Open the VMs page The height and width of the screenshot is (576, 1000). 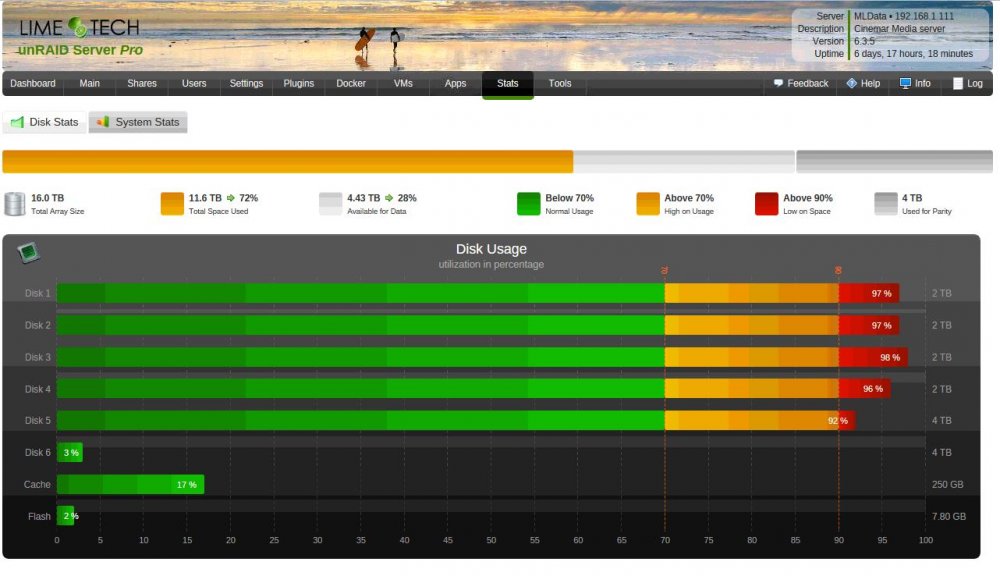403,84
